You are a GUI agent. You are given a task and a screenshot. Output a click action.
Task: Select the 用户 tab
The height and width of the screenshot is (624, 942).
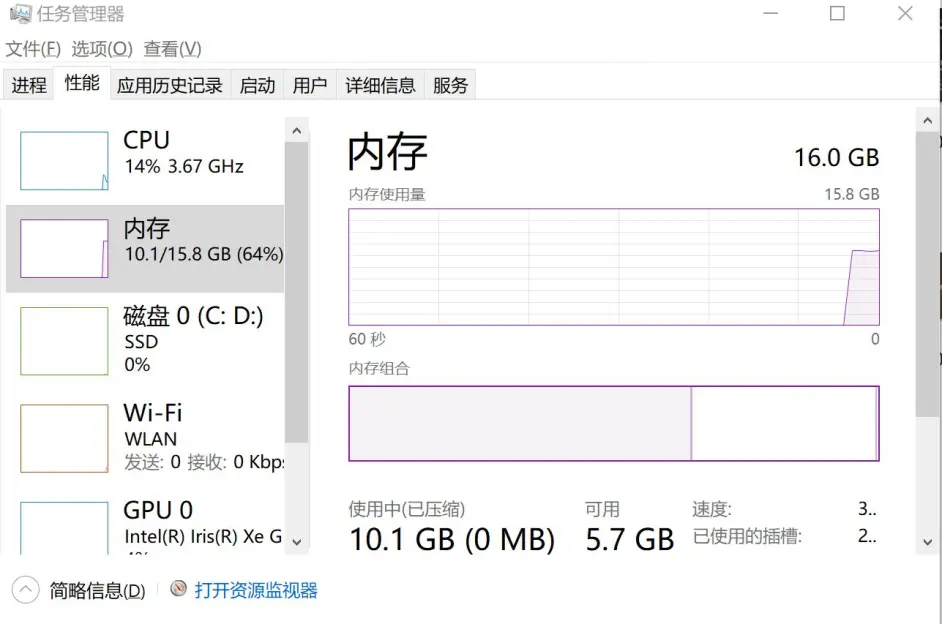pyautogui.click(x=309, y=84)
